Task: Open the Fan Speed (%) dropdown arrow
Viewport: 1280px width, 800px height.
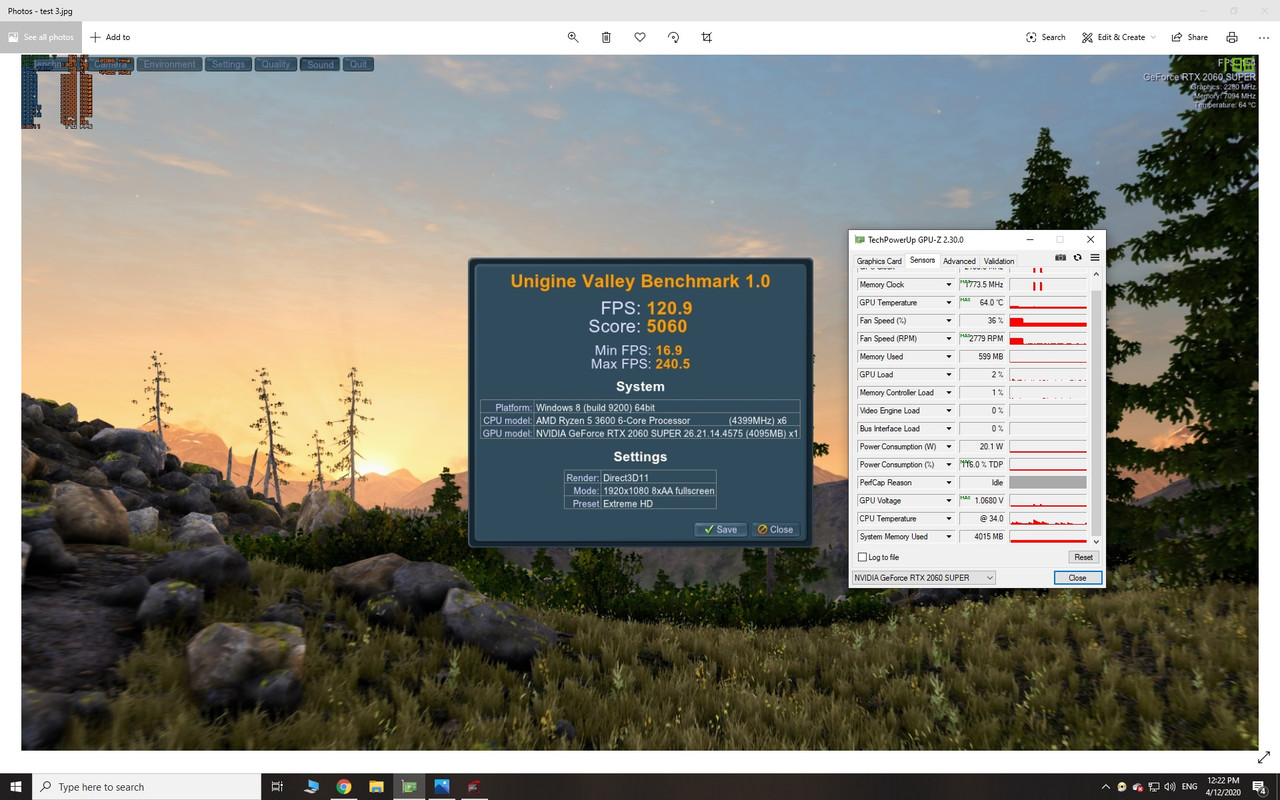Action: click(x=949, y=321)
